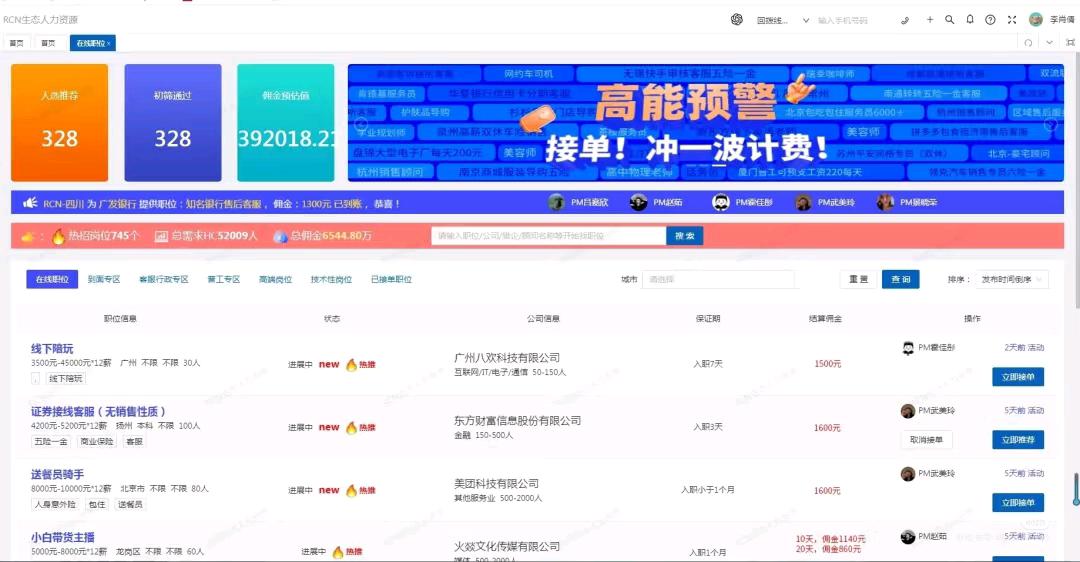Go to previous banner using left arrow
The image size is (1080, 562).
(361, 124)
